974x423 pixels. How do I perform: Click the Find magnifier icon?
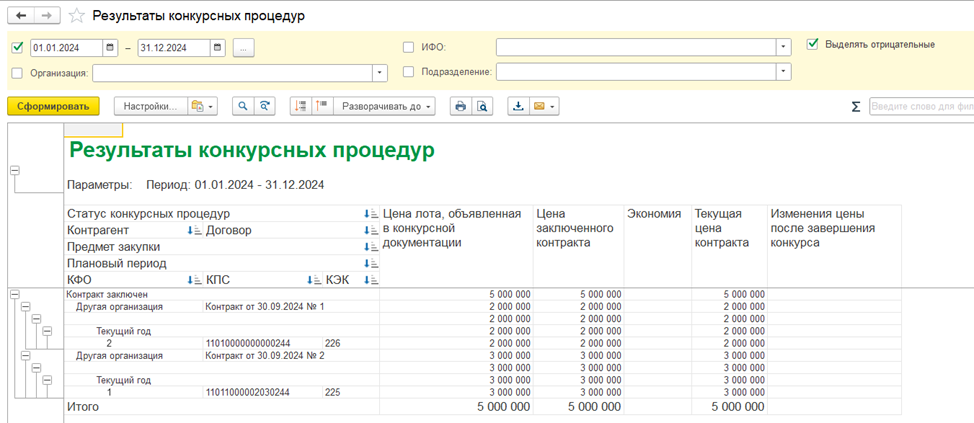tap(243, 106)
